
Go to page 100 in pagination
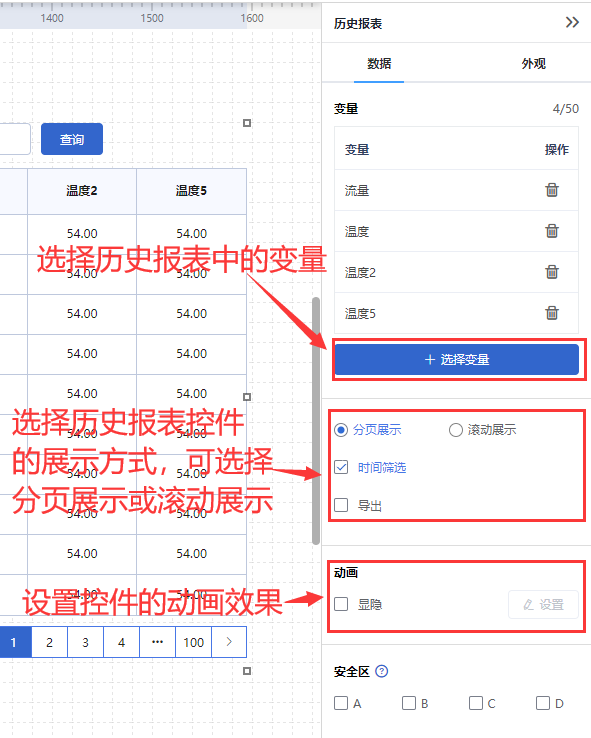click(193, 642)
